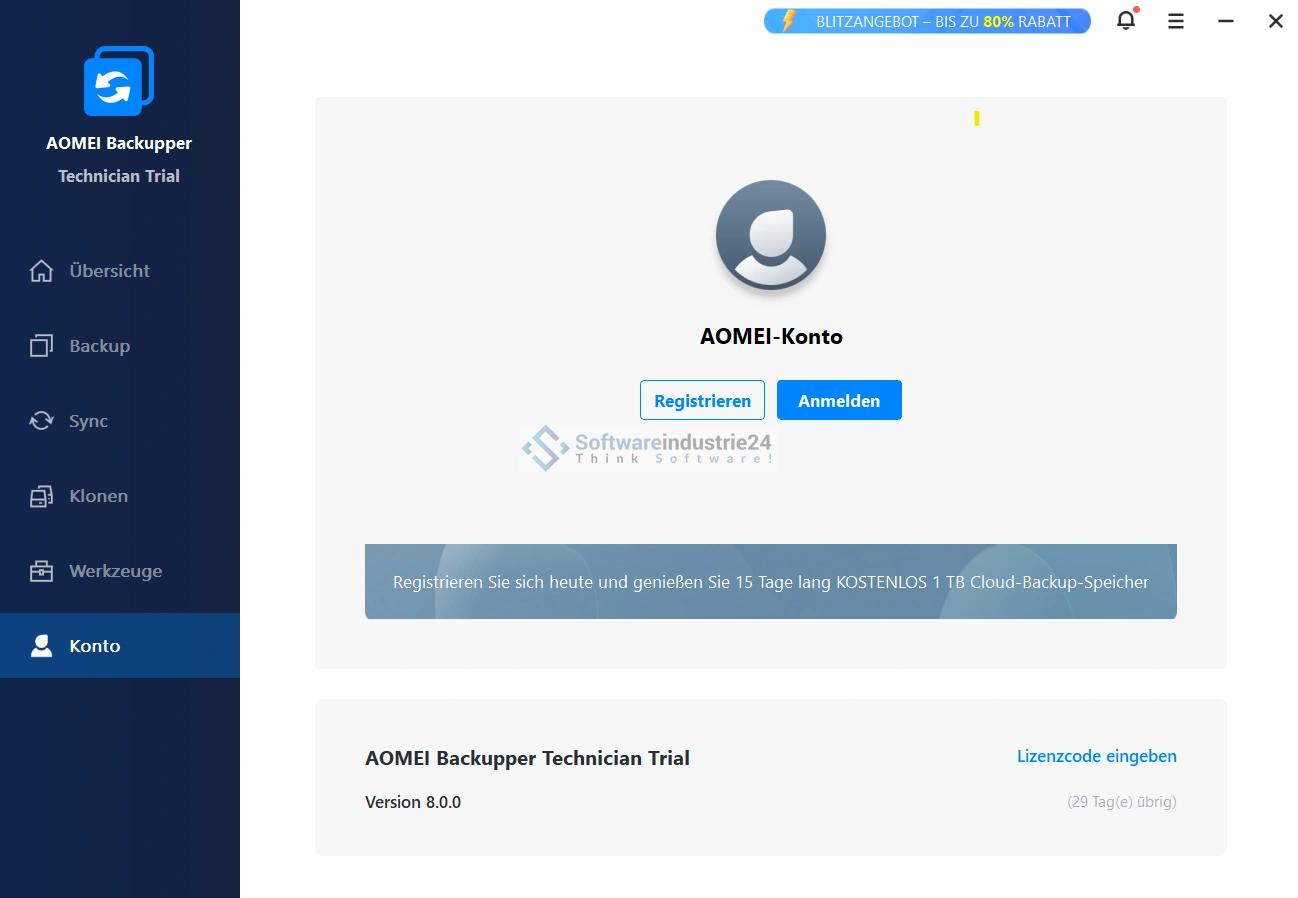Screen dimensions: 1298x898
Task: Minimize the AOMEI Backupper window
Action: click(x=1226, y=21)
